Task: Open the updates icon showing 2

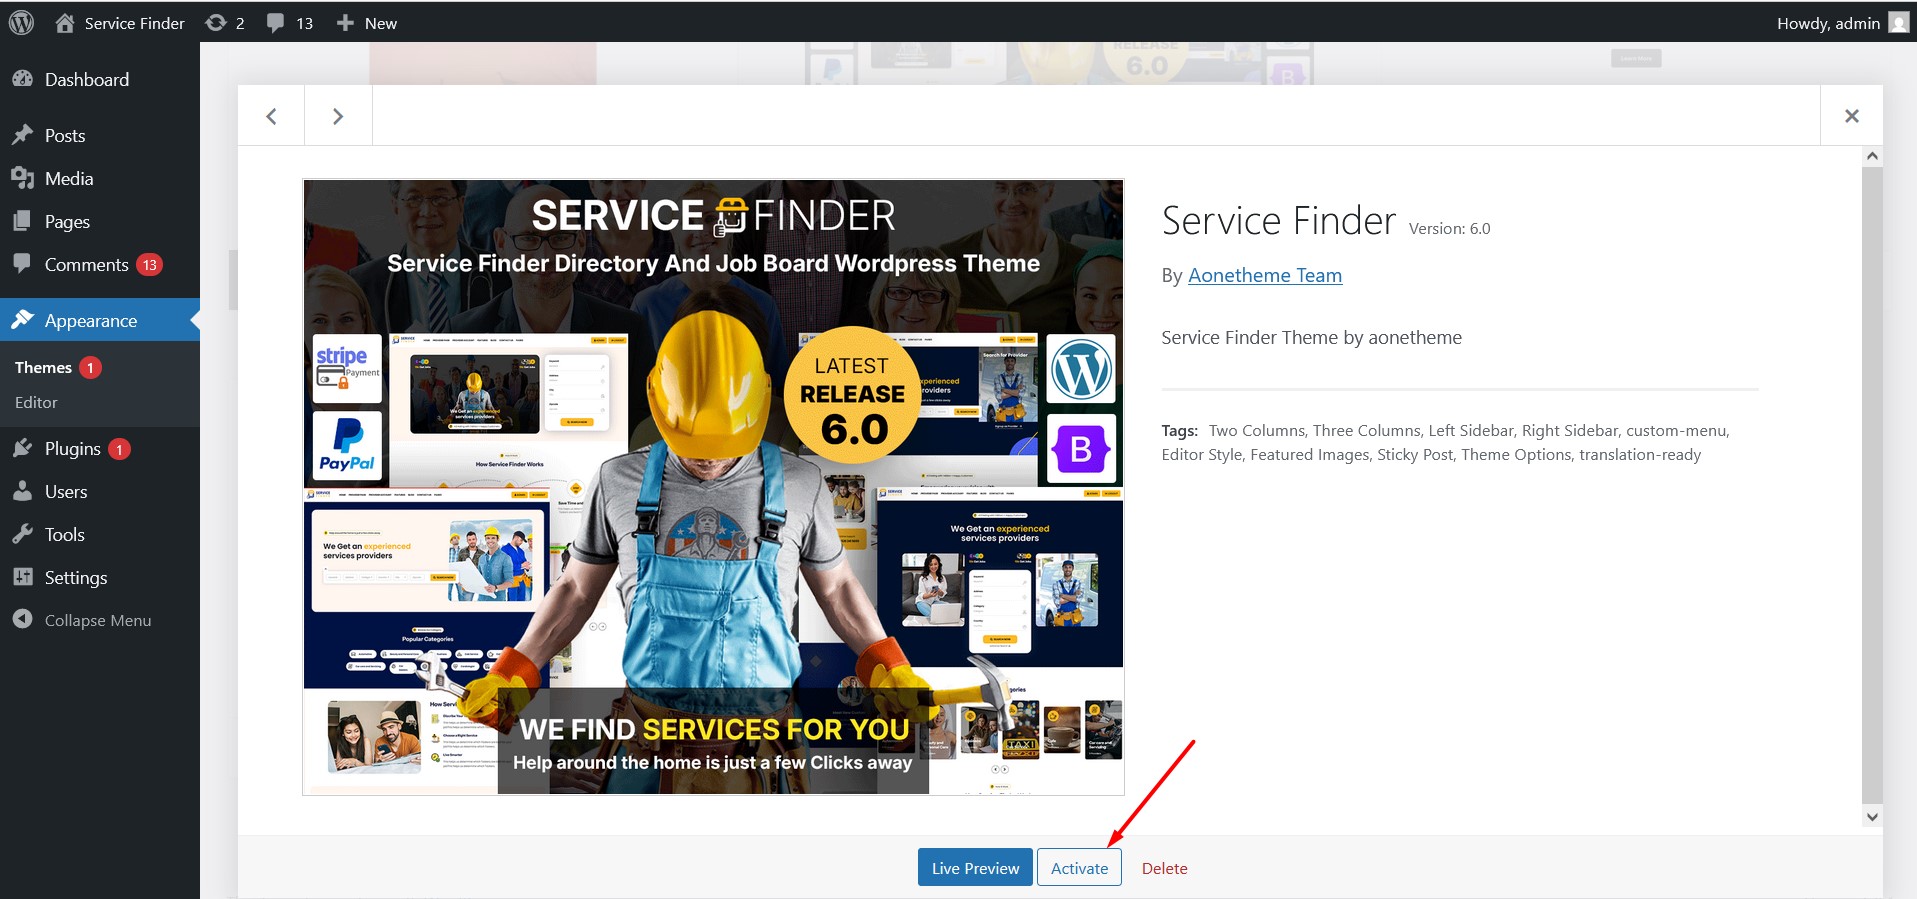Action: tap(224, 22)
